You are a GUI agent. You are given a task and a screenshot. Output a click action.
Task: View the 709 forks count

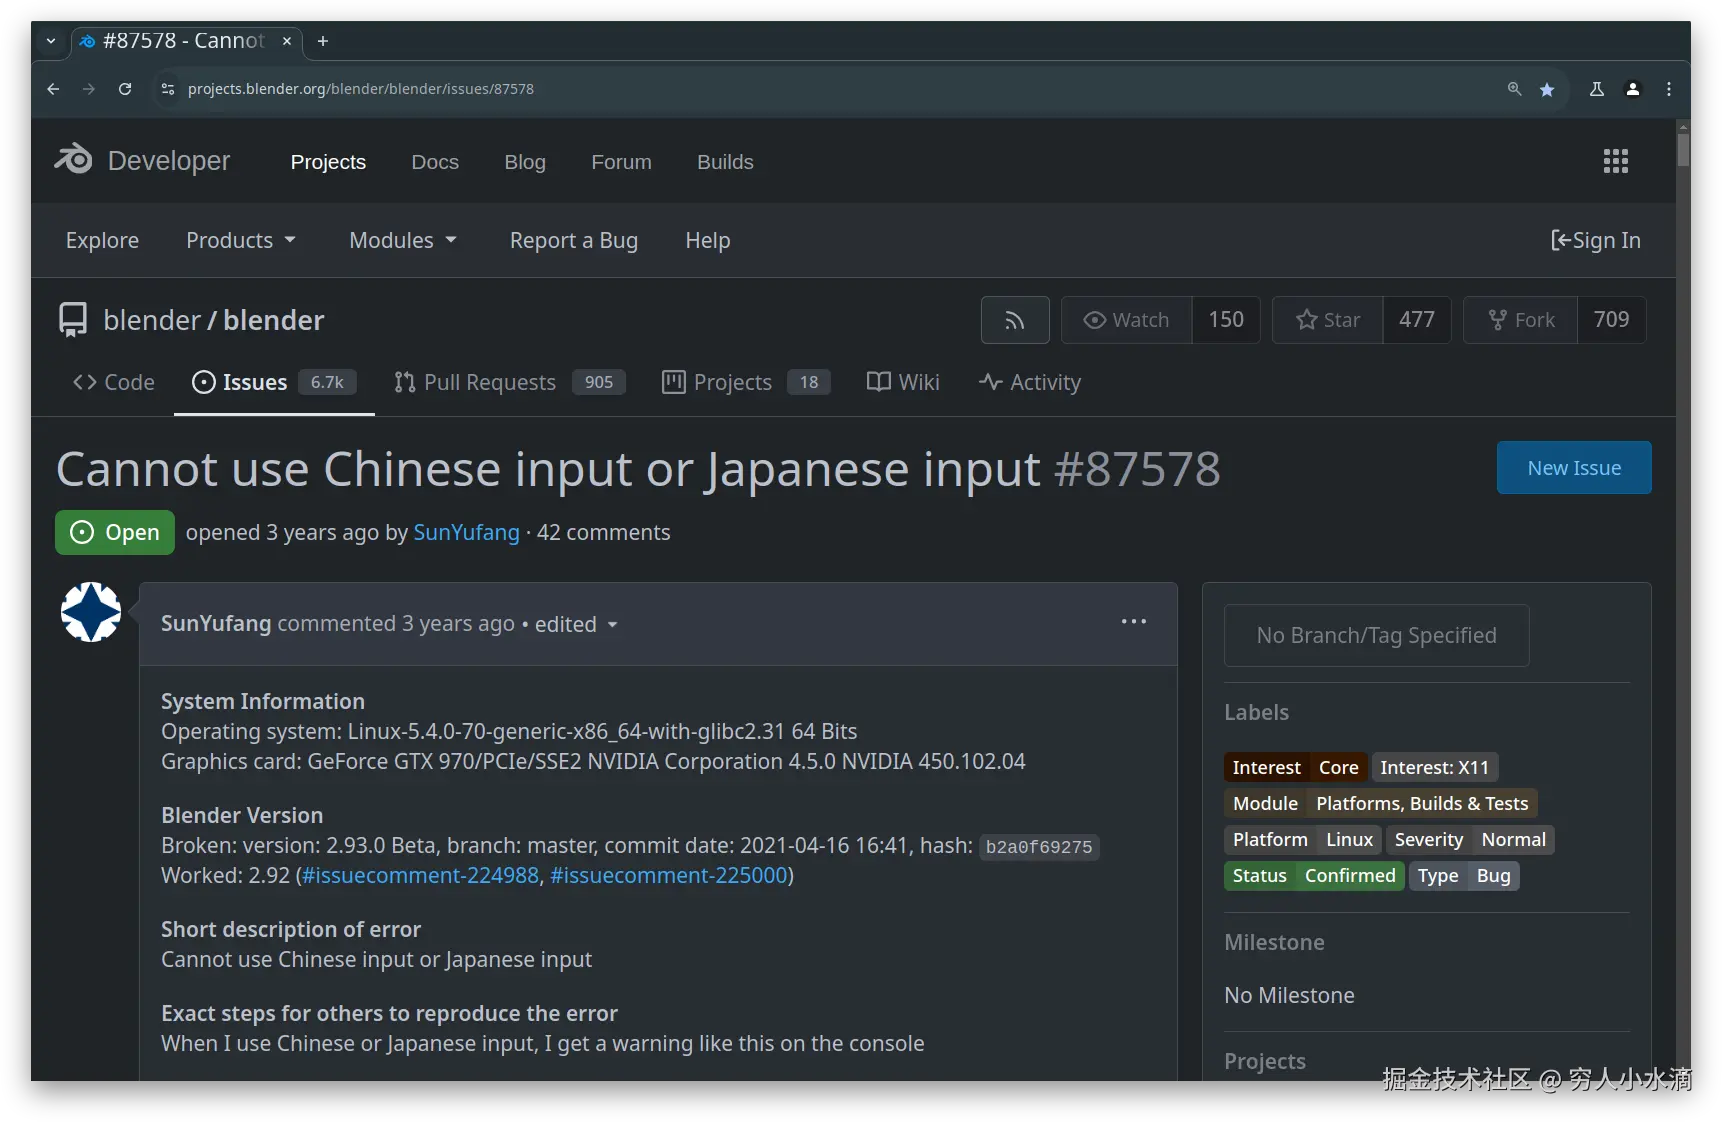(x=1612, y=320)
